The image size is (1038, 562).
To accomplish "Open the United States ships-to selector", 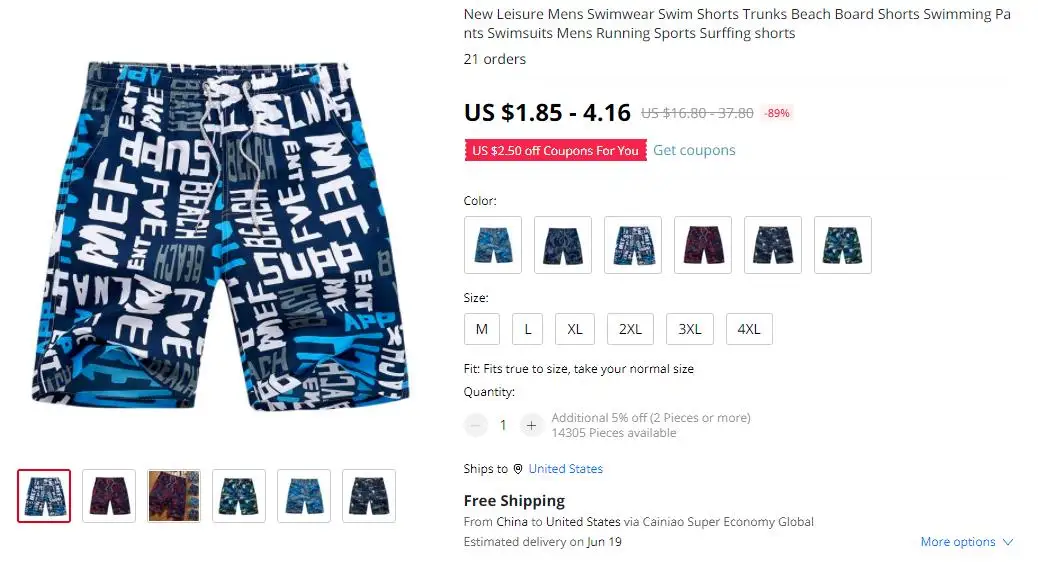I will [x=565, y=469].
